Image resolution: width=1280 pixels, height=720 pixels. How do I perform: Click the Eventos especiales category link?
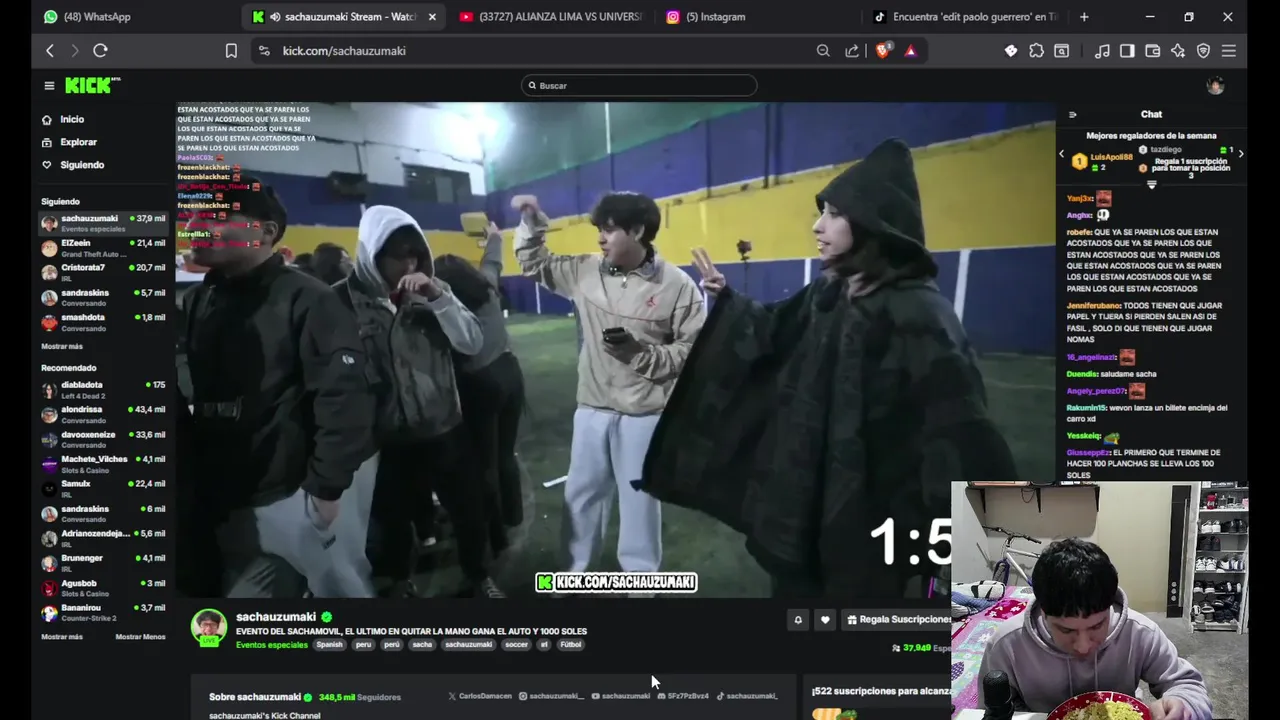click(272, 645)
